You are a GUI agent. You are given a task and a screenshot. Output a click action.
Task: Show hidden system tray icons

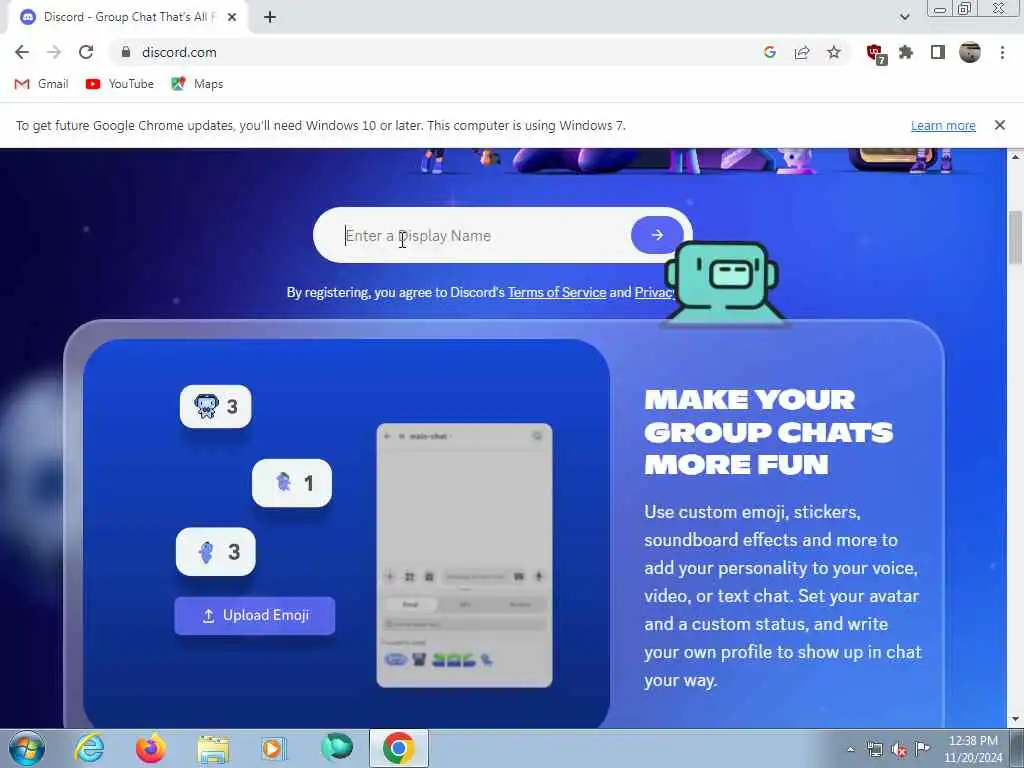tap(850, 750)
